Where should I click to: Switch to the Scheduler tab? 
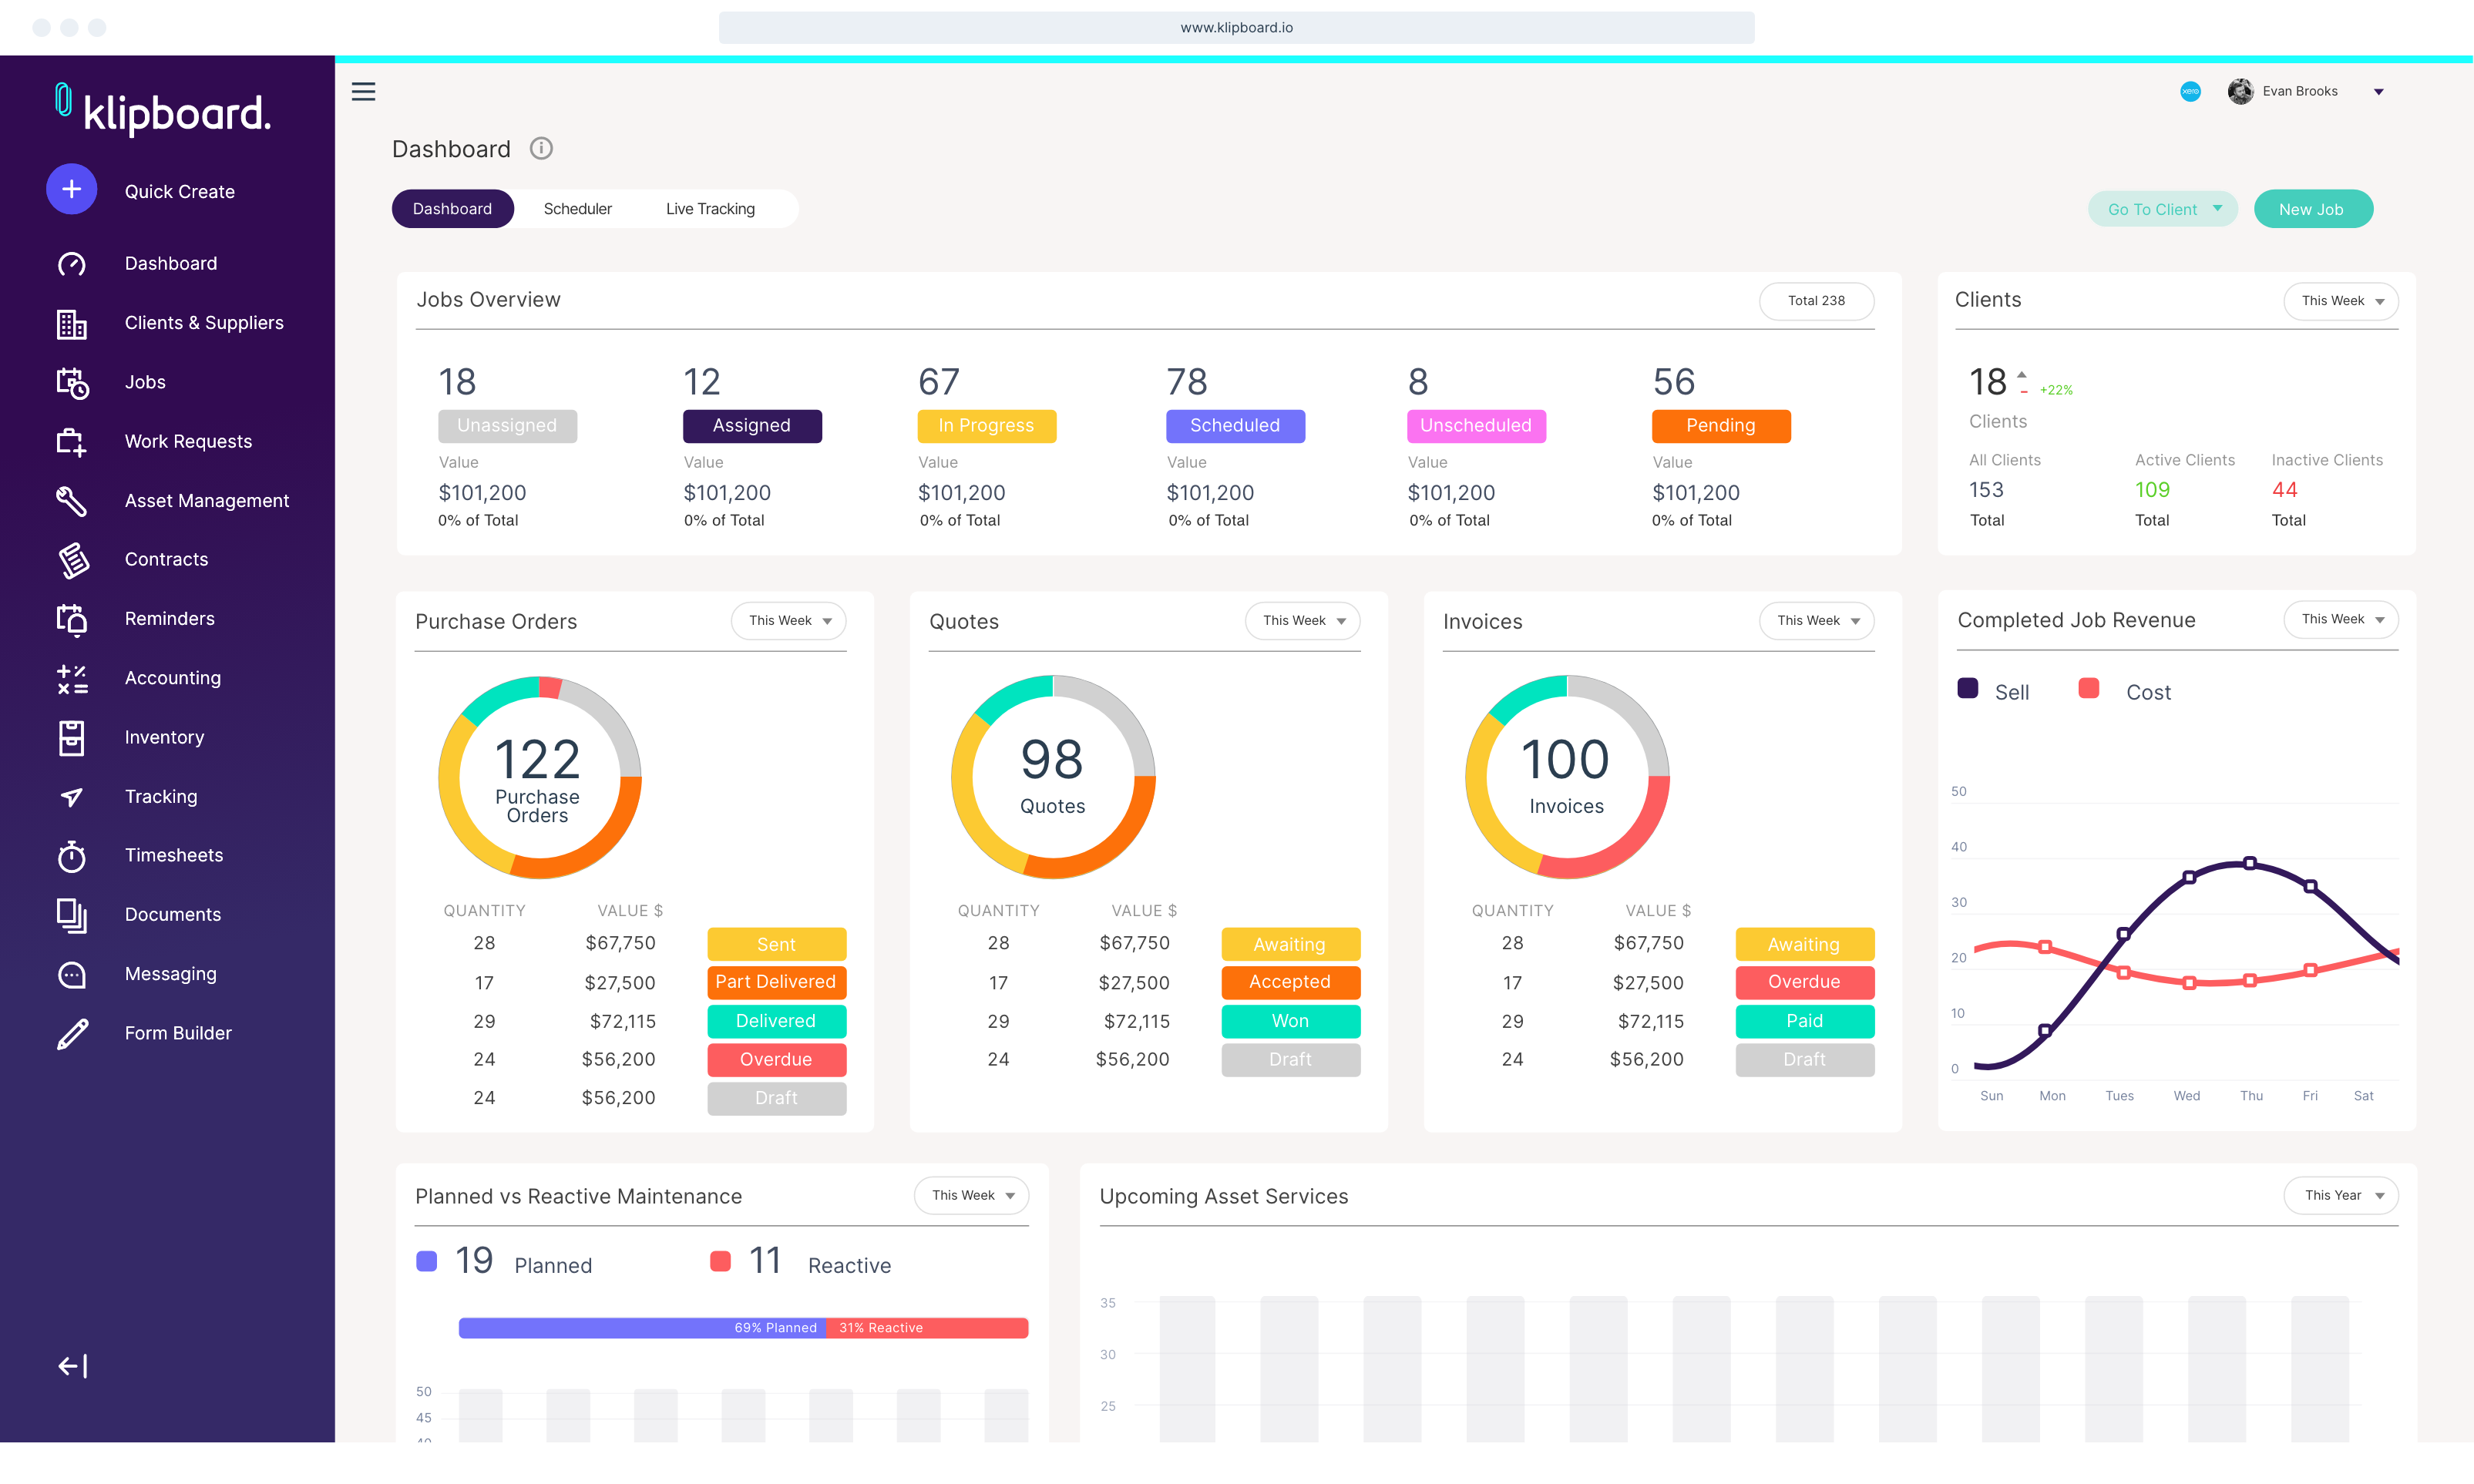(x=578, y=208)
